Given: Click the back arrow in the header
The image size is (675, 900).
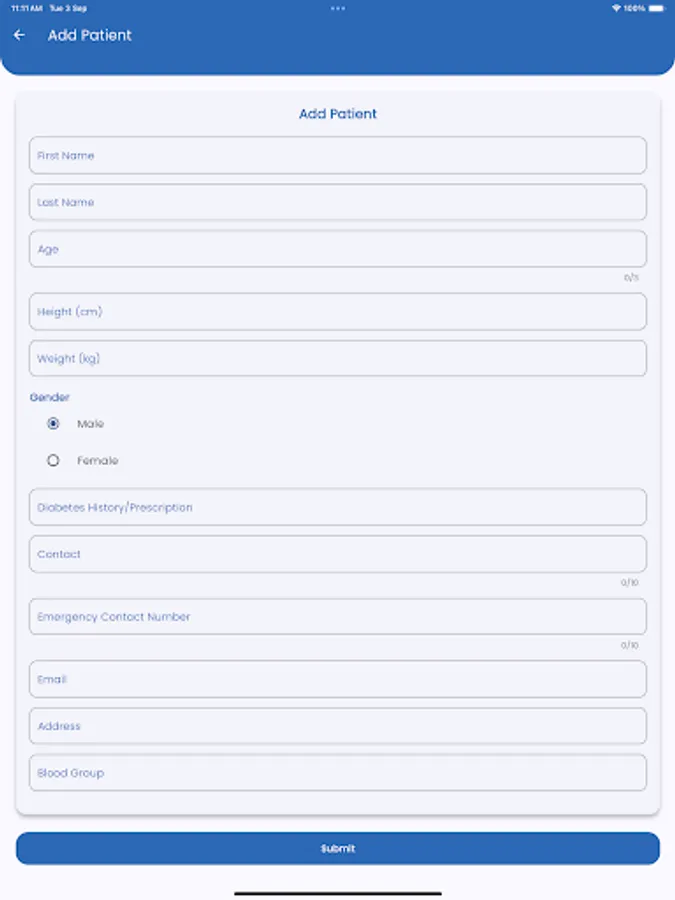Looking at the screenshot, I should 19,35.
